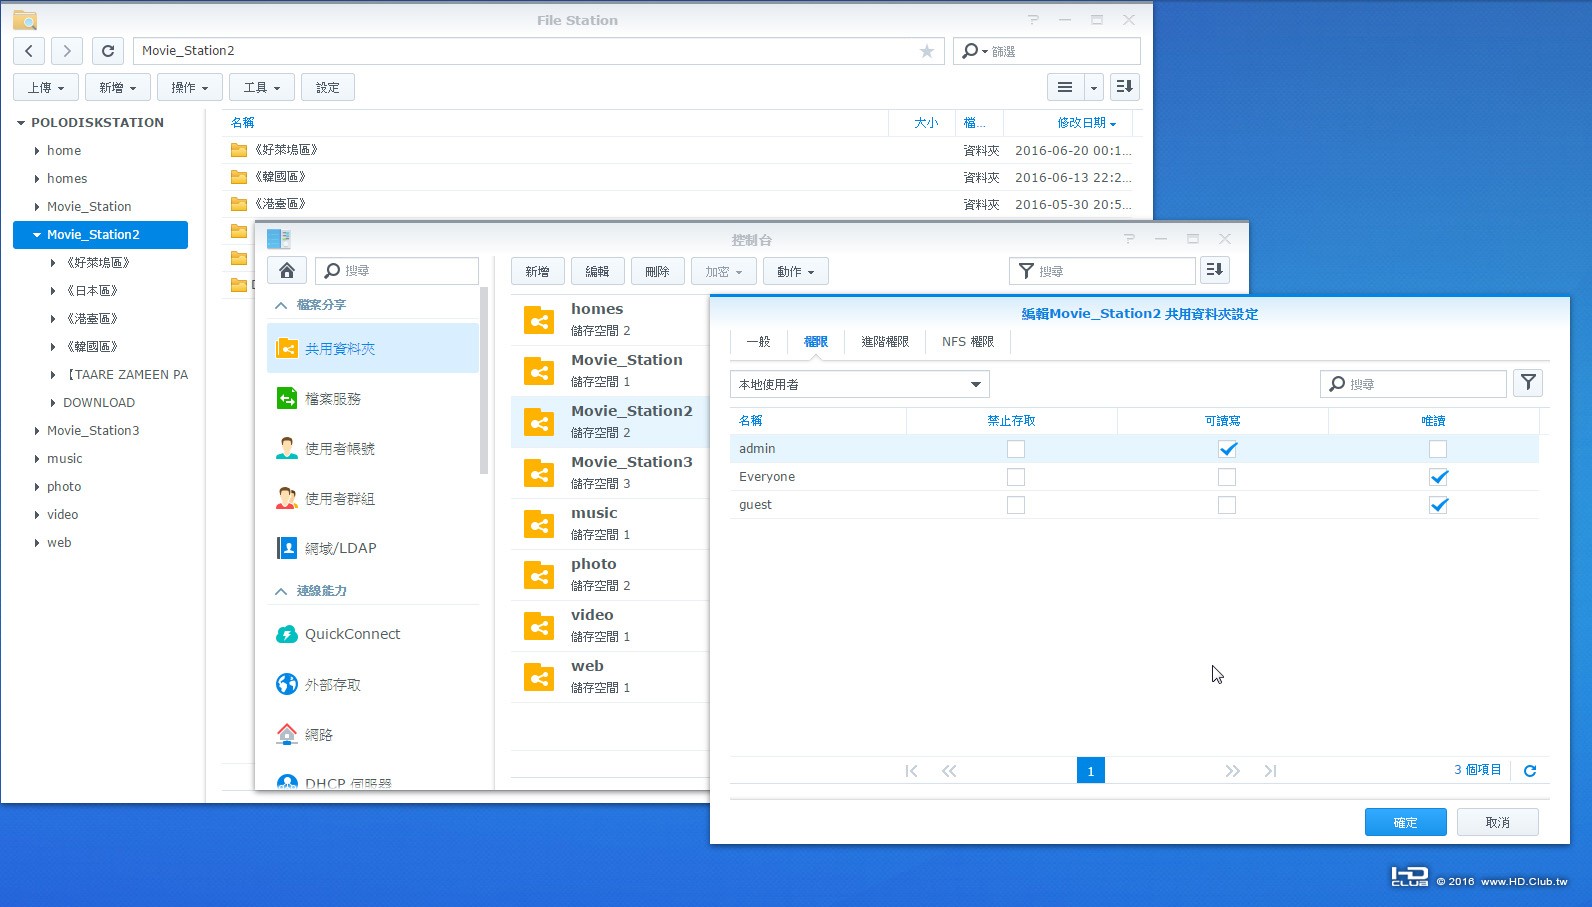The width and height of the screenshot is (1592, 907).
Task: Sort File Station by name column
Action: pos(555,122)
